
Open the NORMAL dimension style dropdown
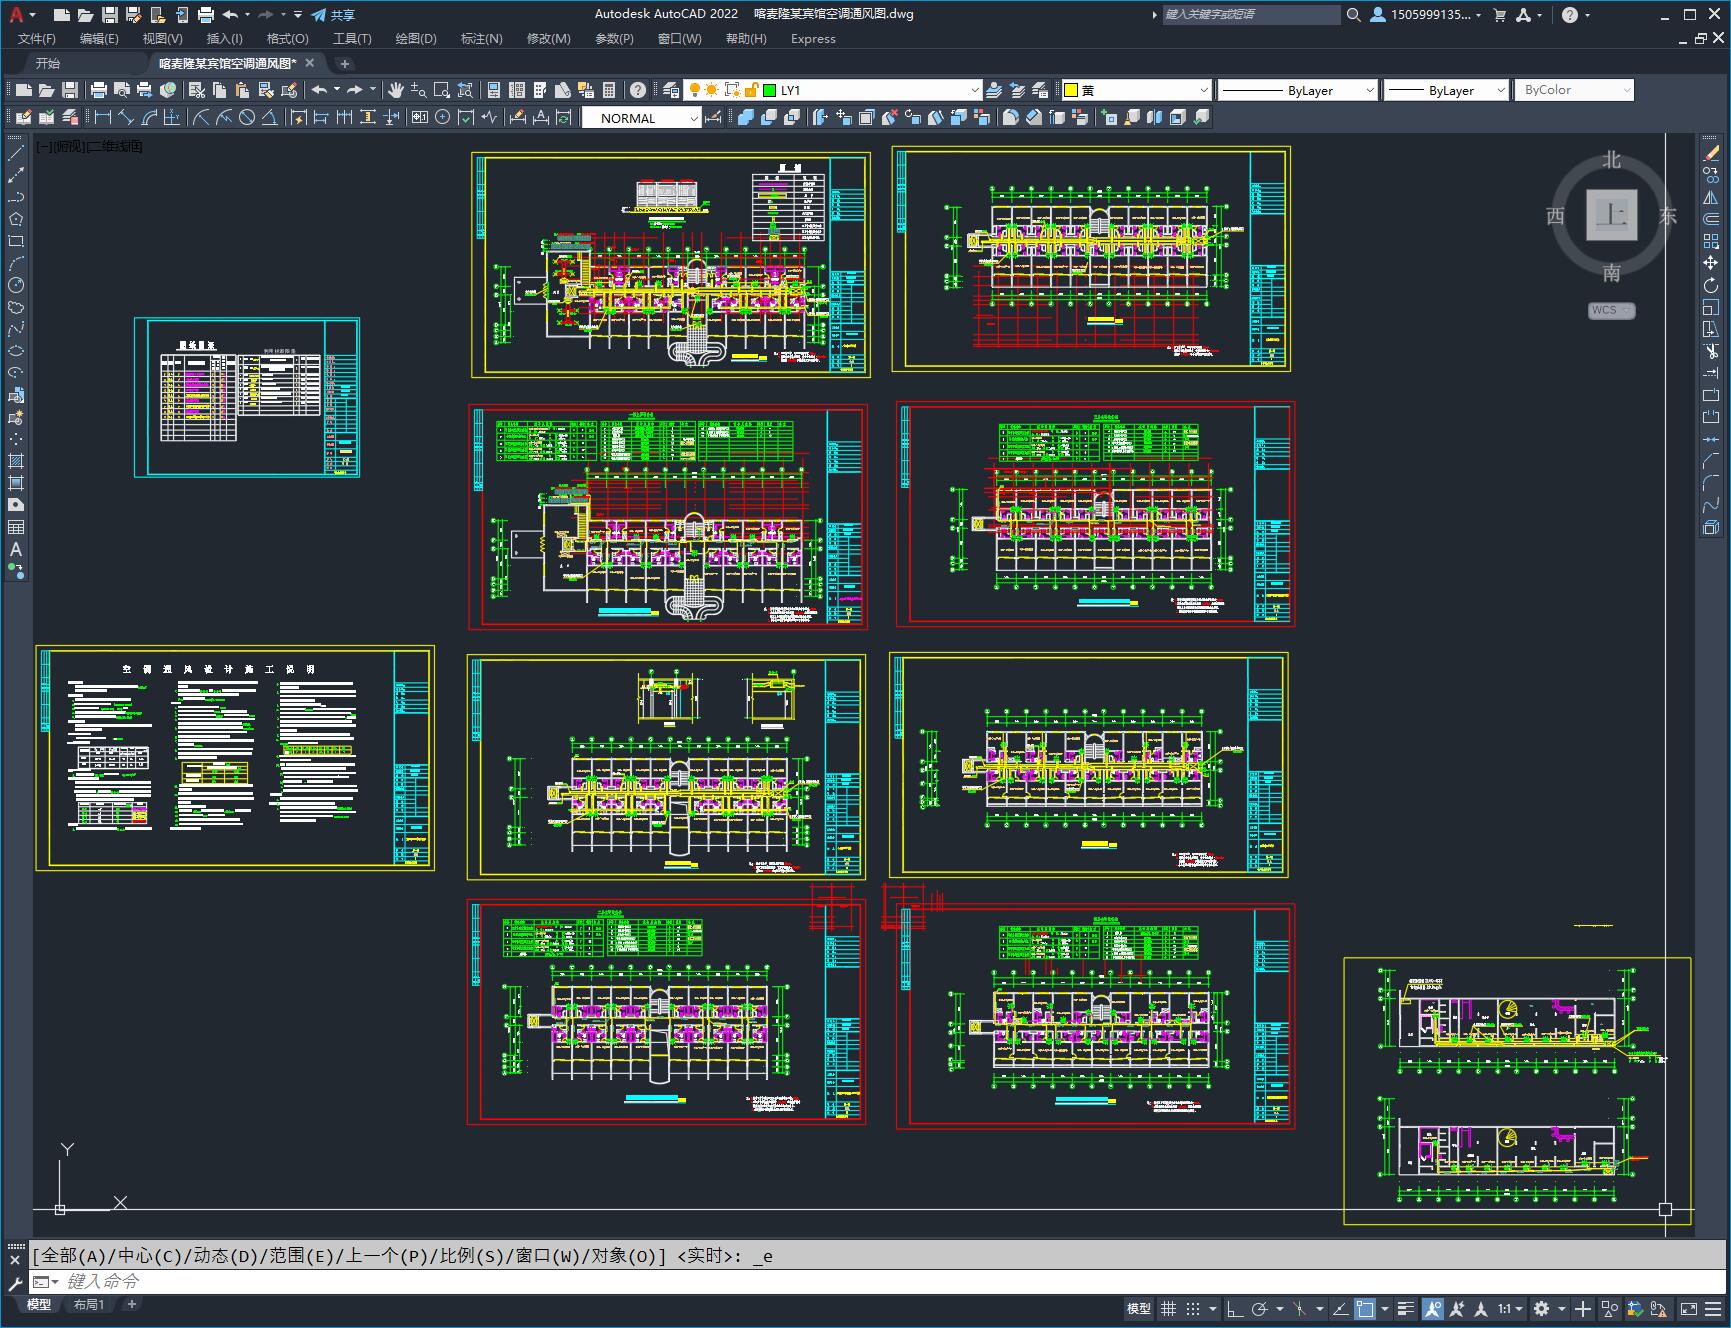(x=642, y=118)
